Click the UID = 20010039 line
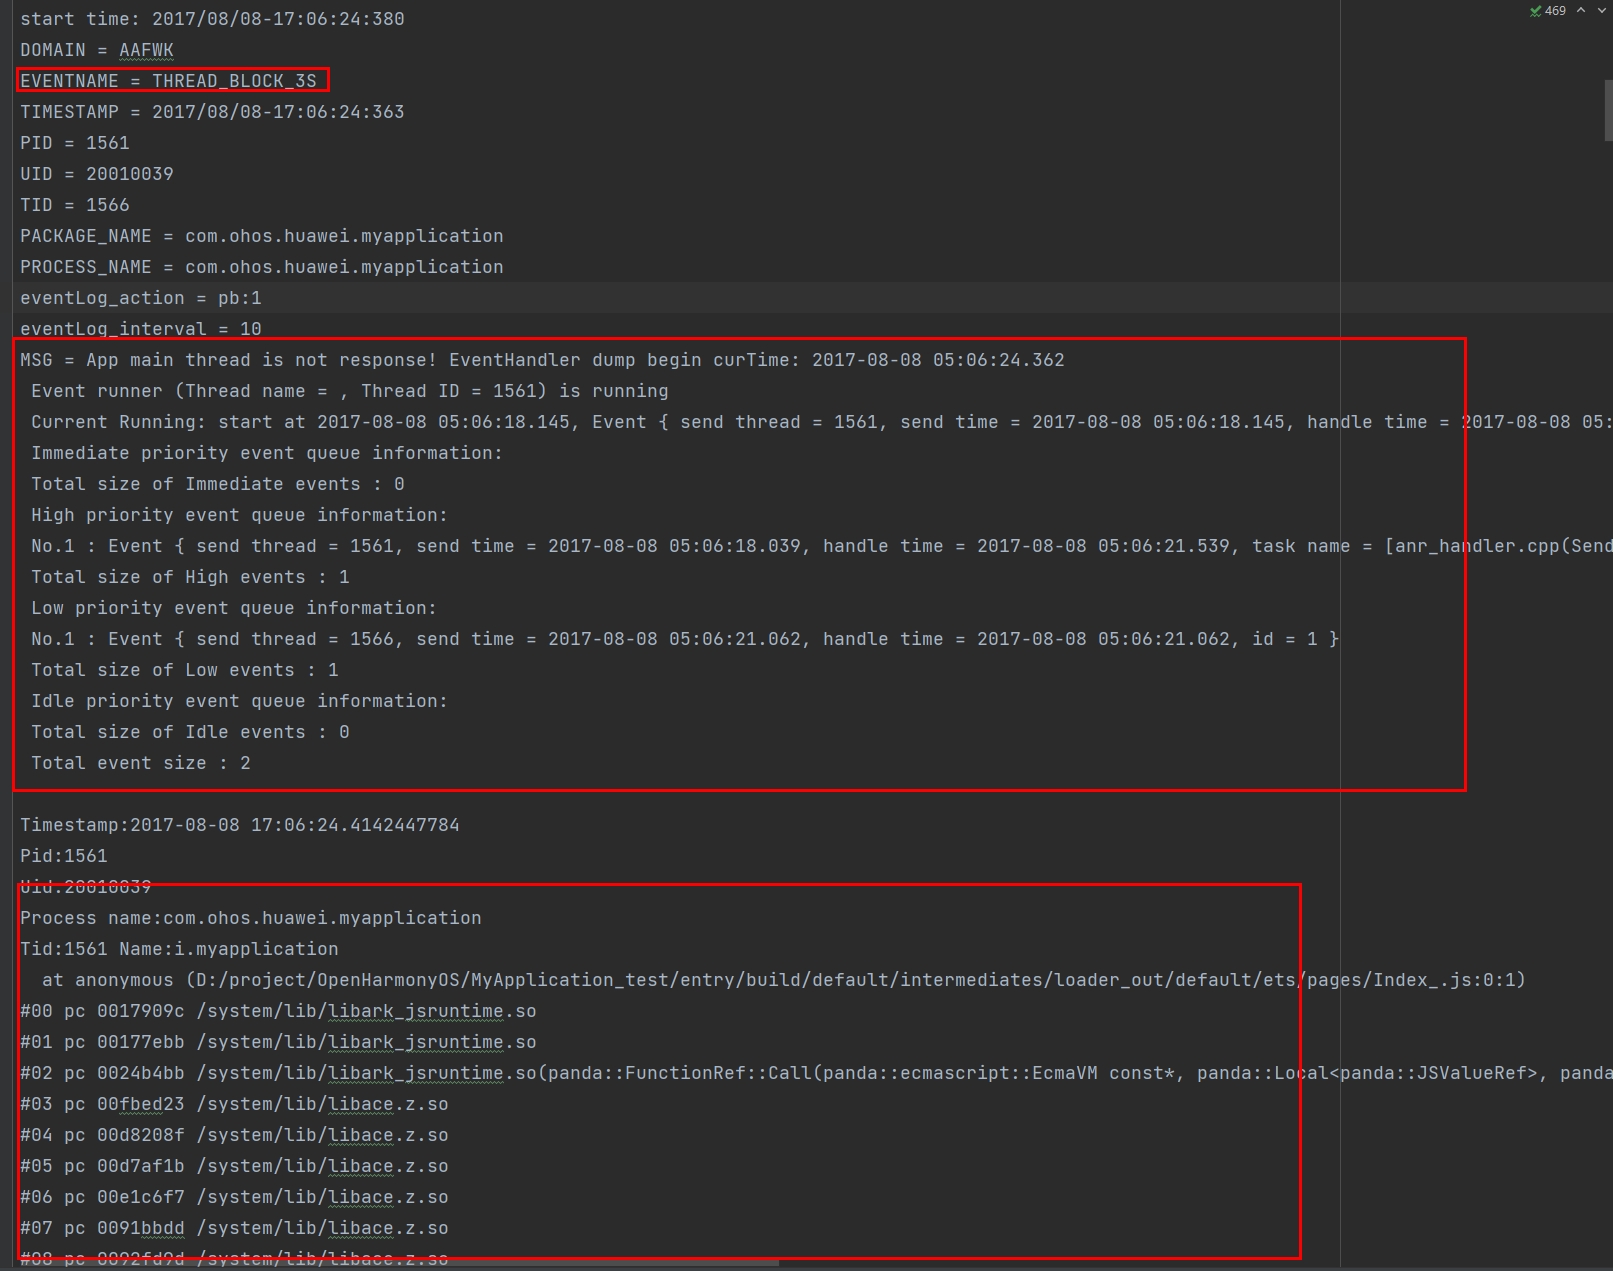 pos(97,174)
